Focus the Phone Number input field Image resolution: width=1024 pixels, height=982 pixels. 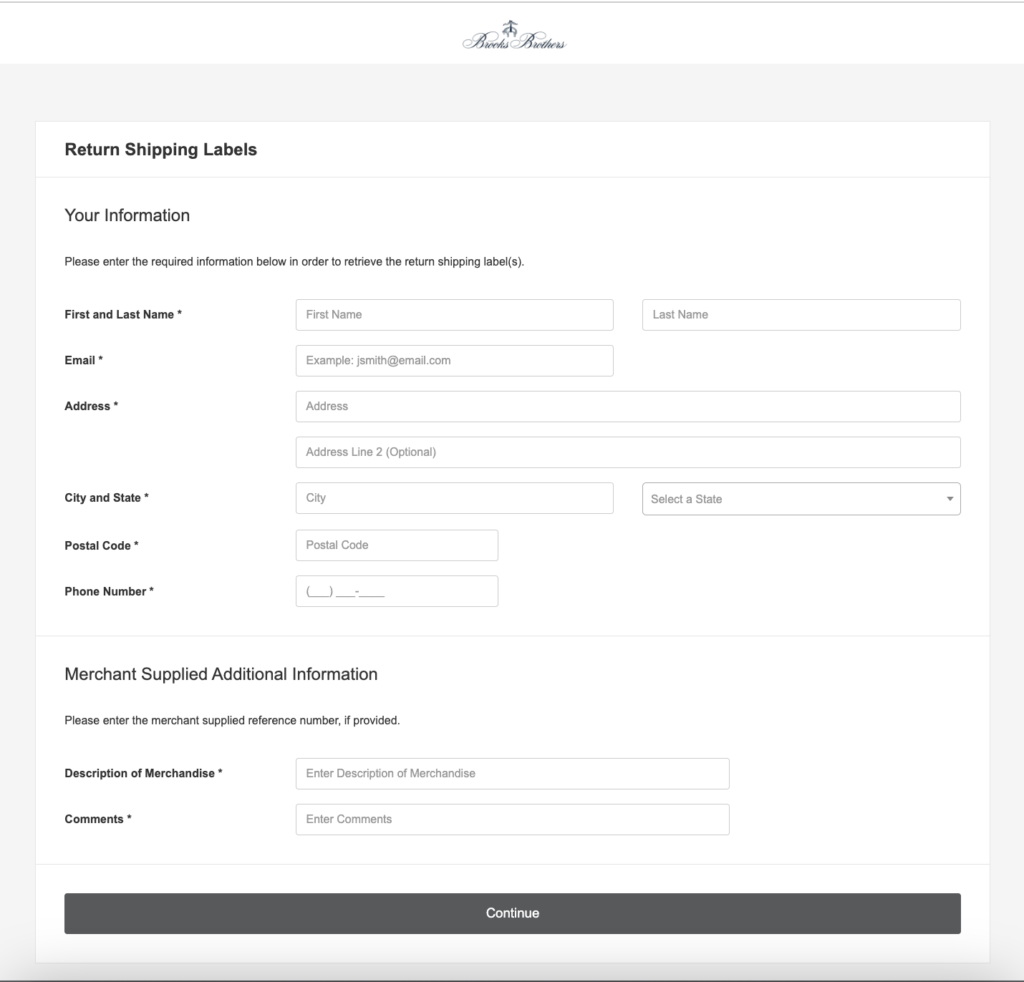(396, 591)
